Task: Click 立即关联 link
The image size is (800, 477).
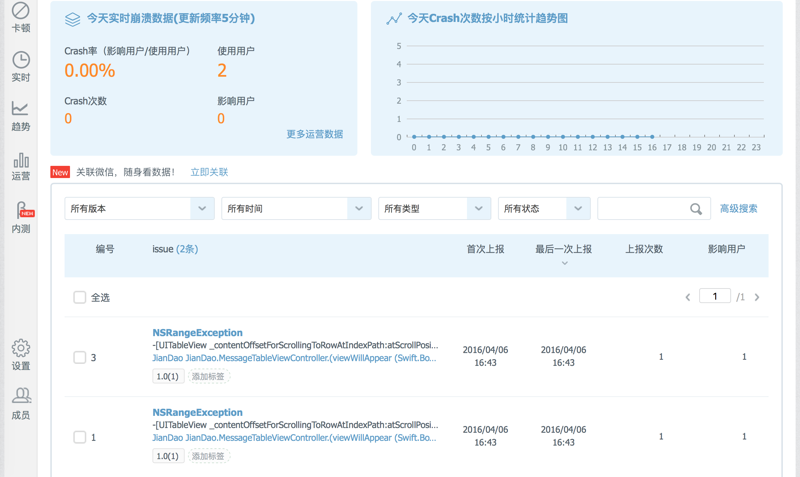Action: [x=209, y=172]
